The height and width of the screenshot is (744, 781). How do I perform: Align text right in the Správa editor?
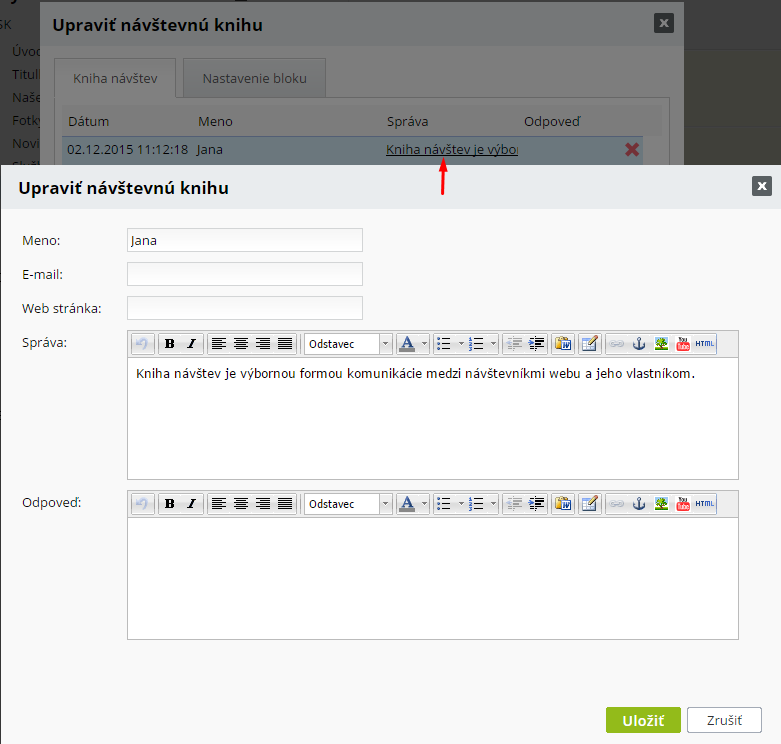pyautogui.click(x=262, y=344)
